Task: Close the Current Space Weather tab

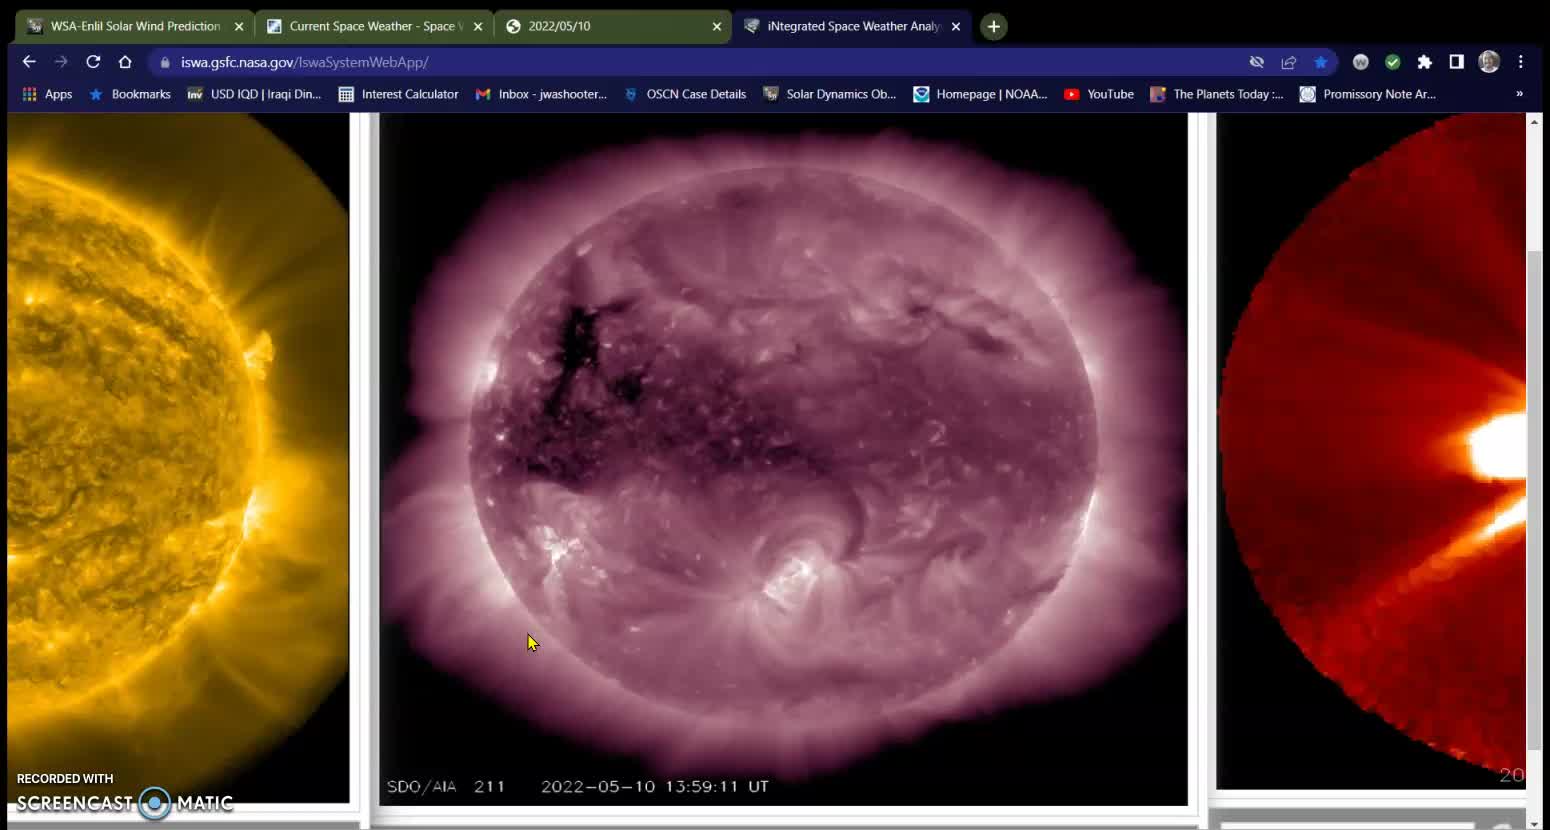Action: point(477,27)
